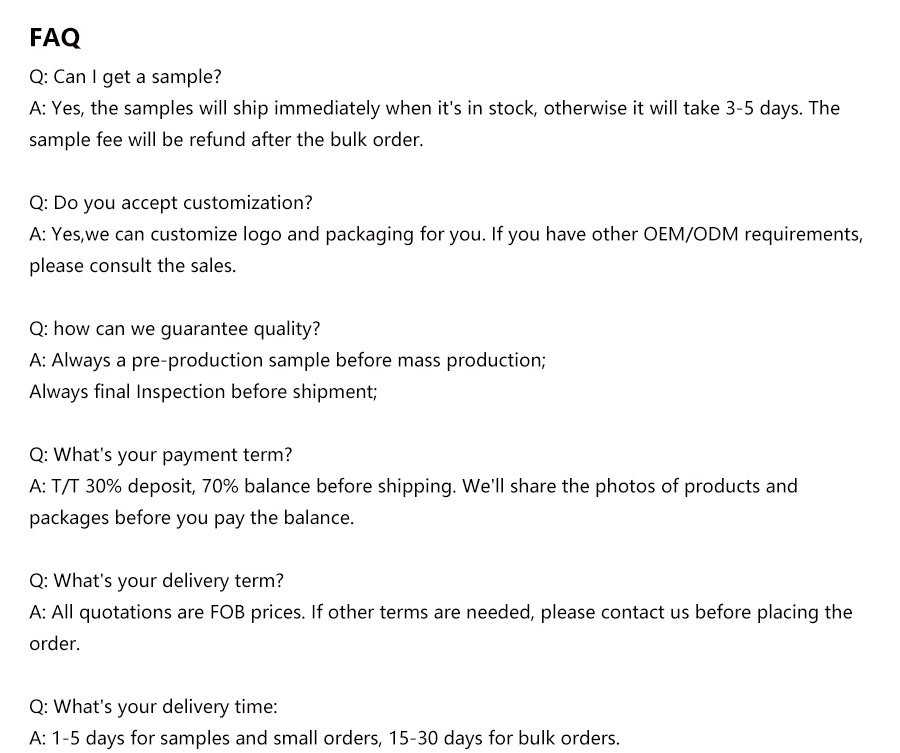Click "packages before you pay the balance" line
The width and height of the screenshot is (900, 753).
[x=191, y=518]
